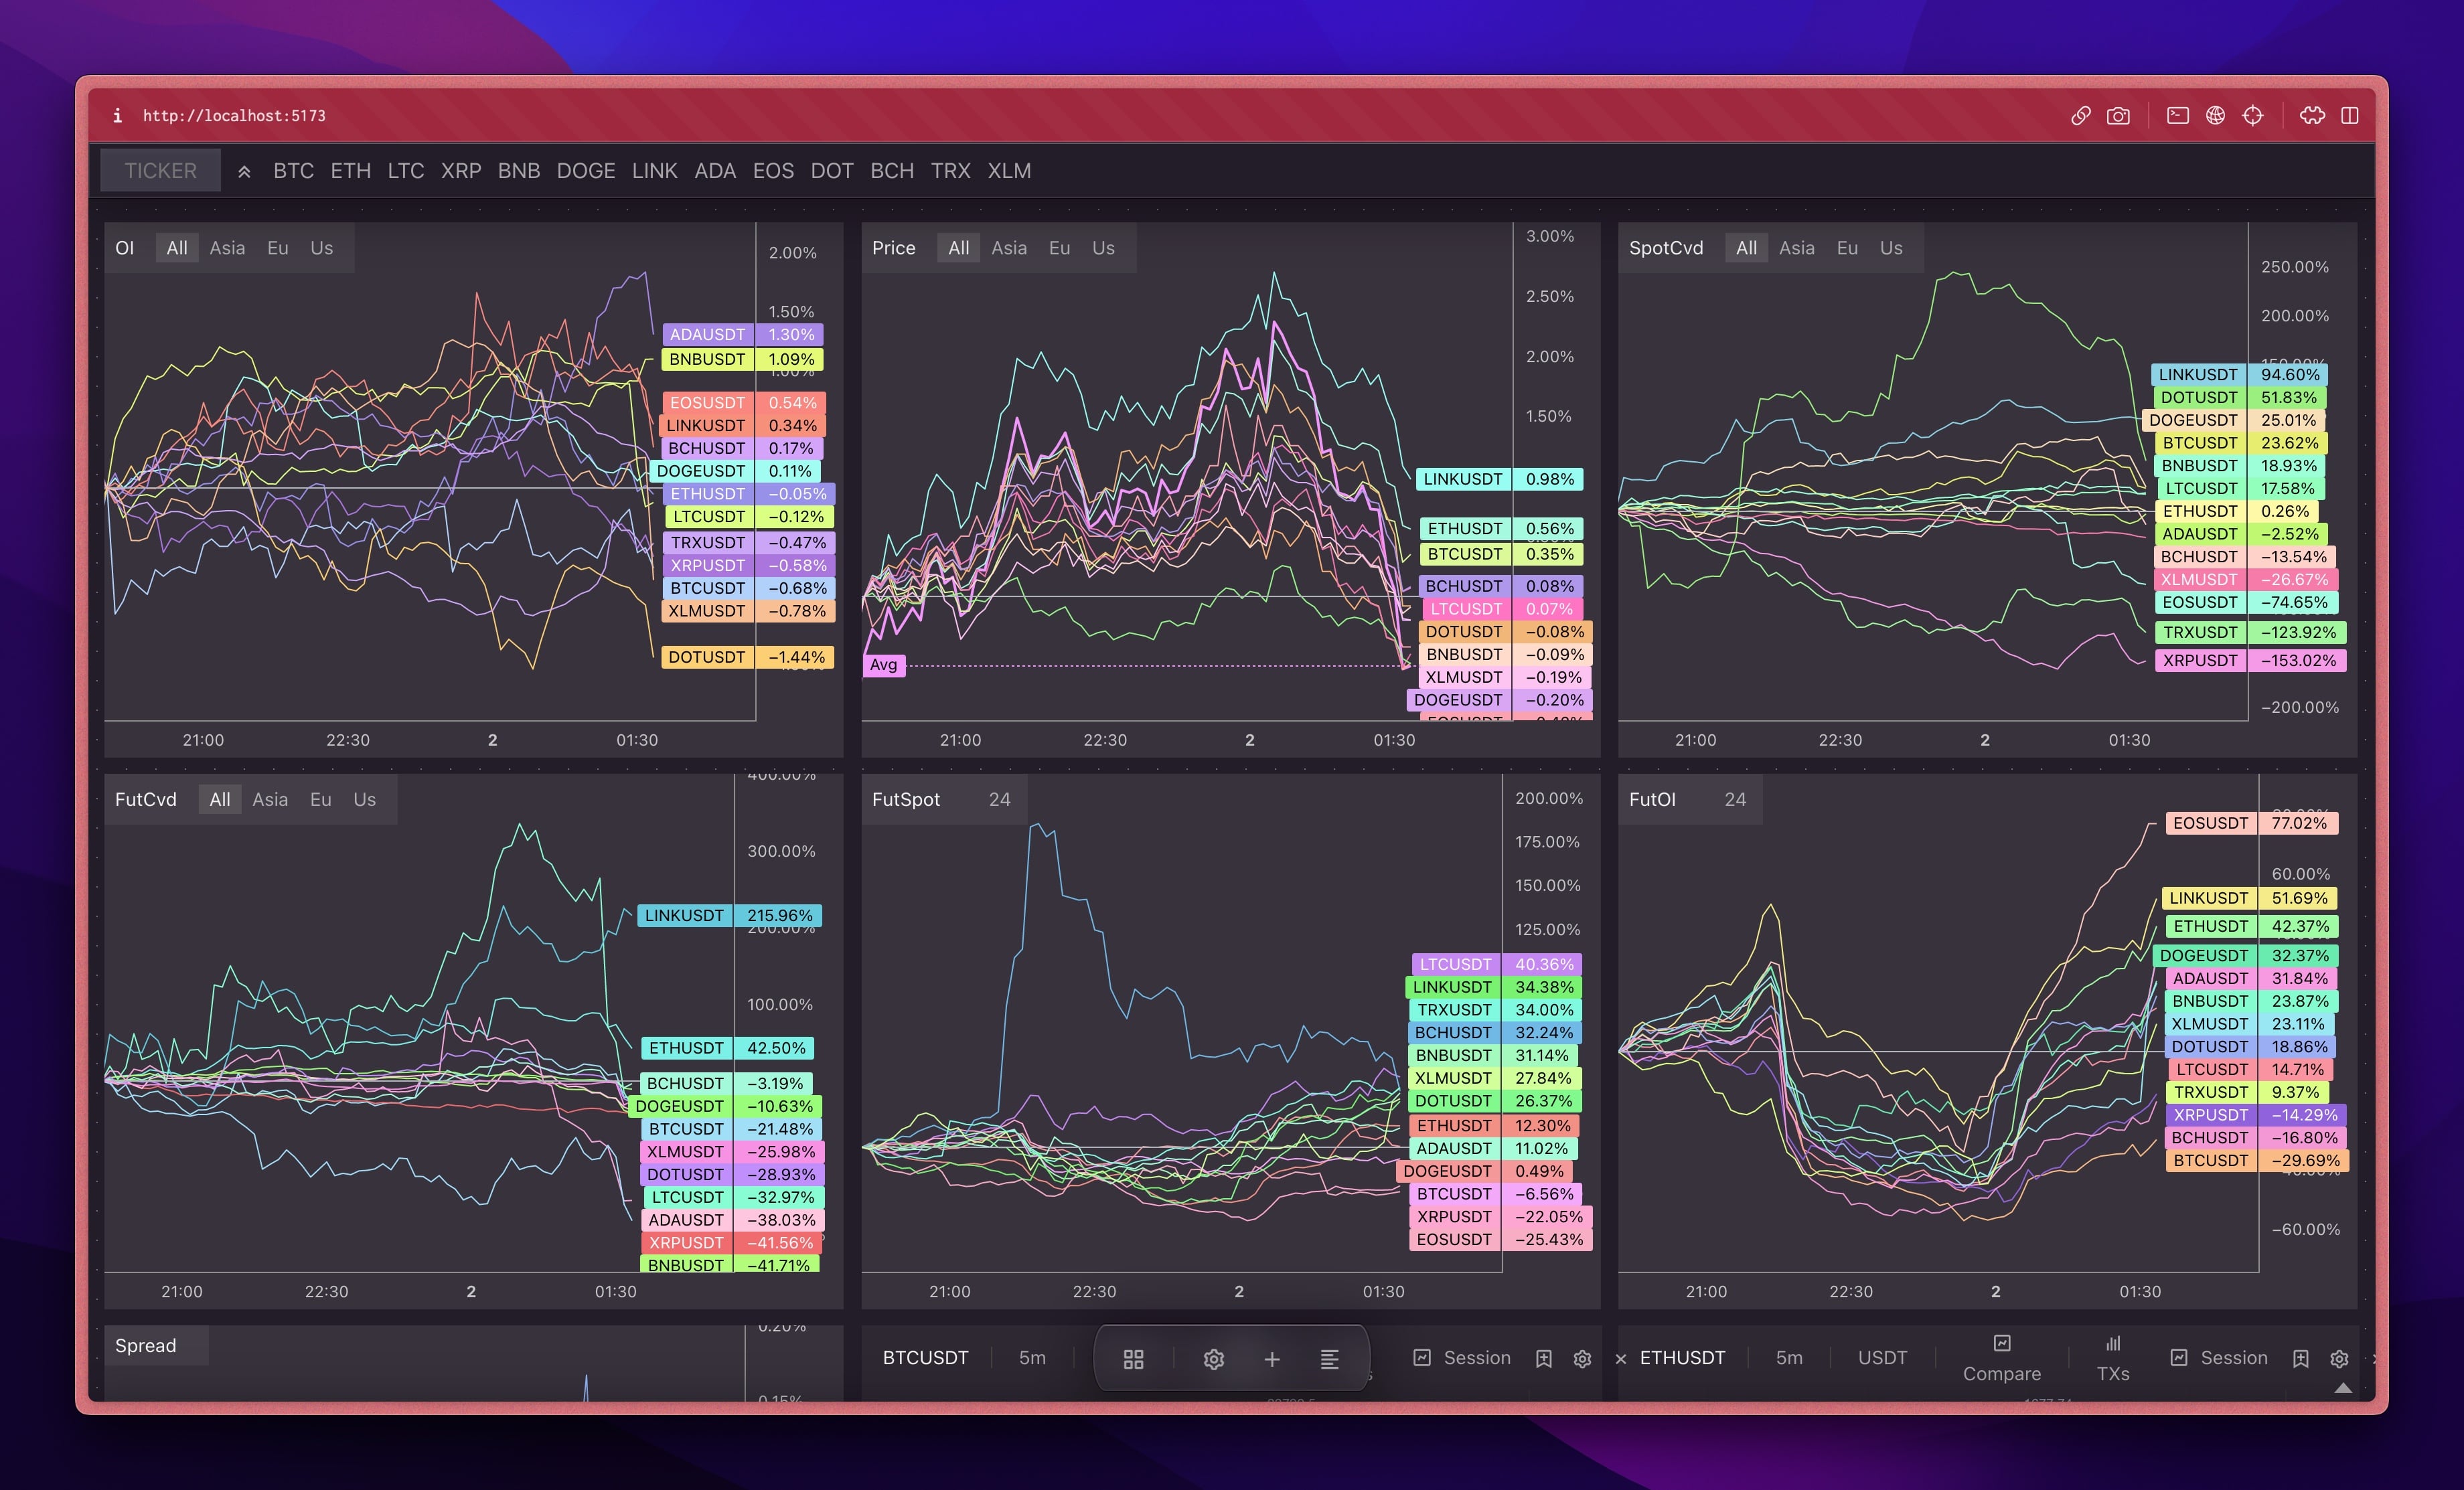Open the extensions puzzle icon

[2312, 116]
